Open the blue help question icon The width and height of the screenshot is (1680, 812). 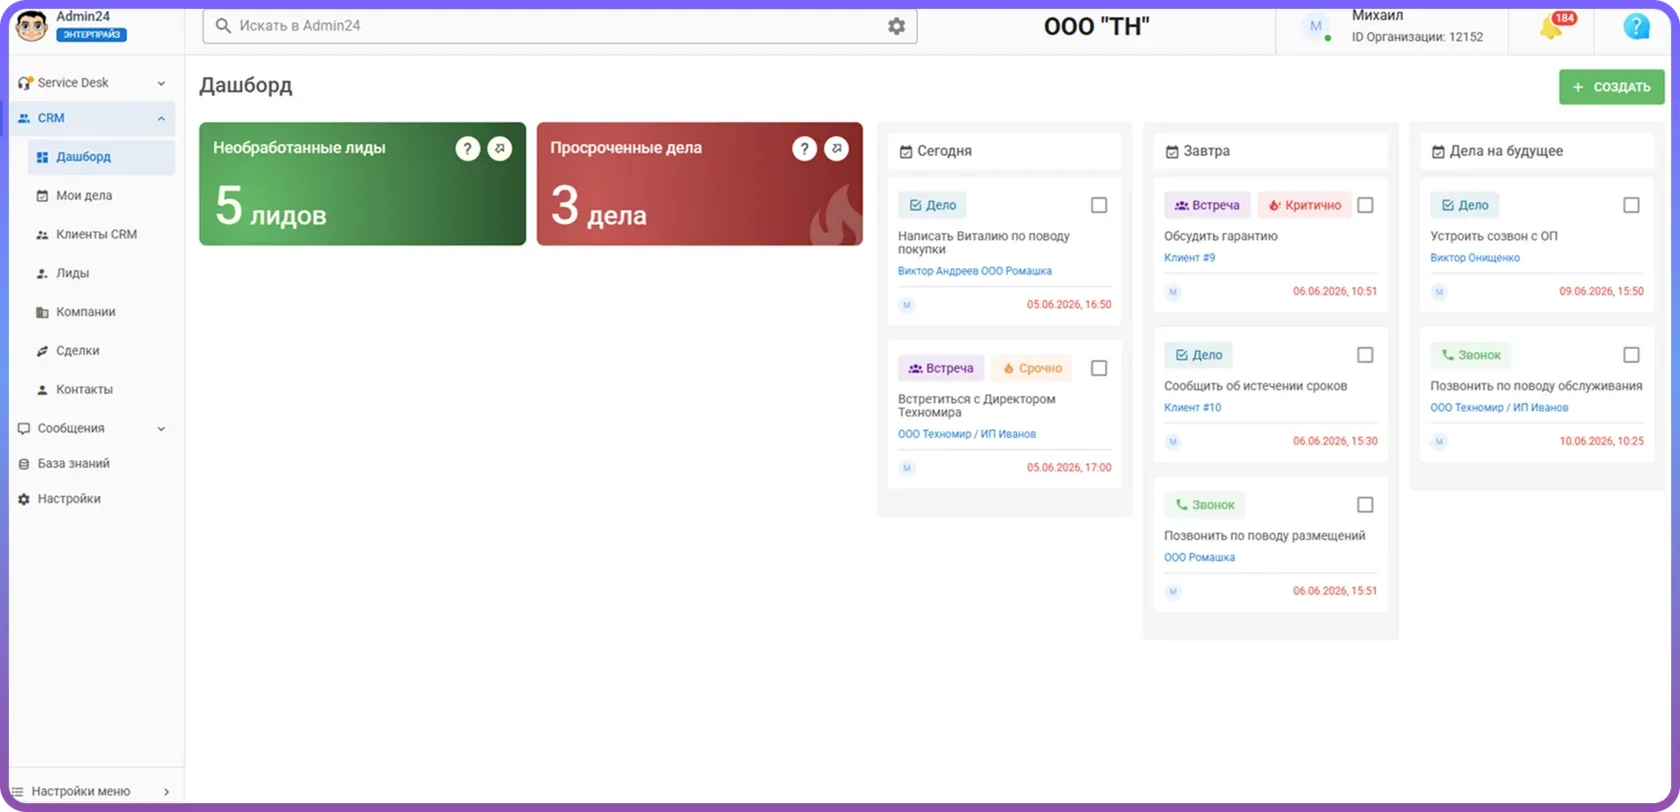tap(1636, 26)
